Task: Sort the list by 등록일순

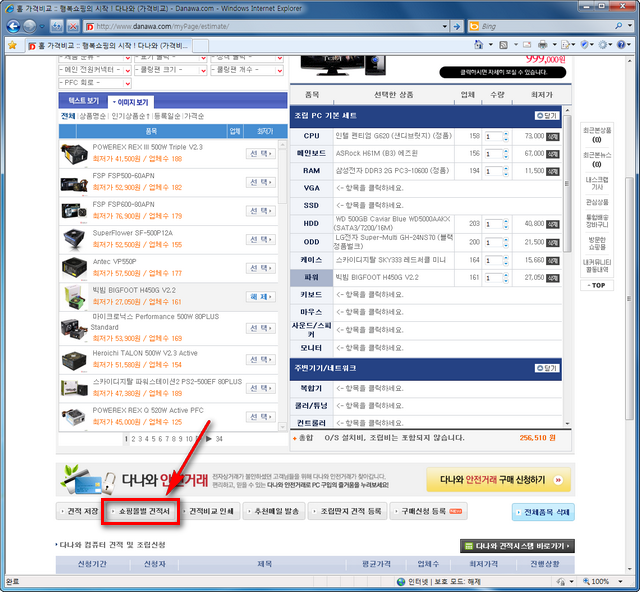Action: tap(167, 116)
